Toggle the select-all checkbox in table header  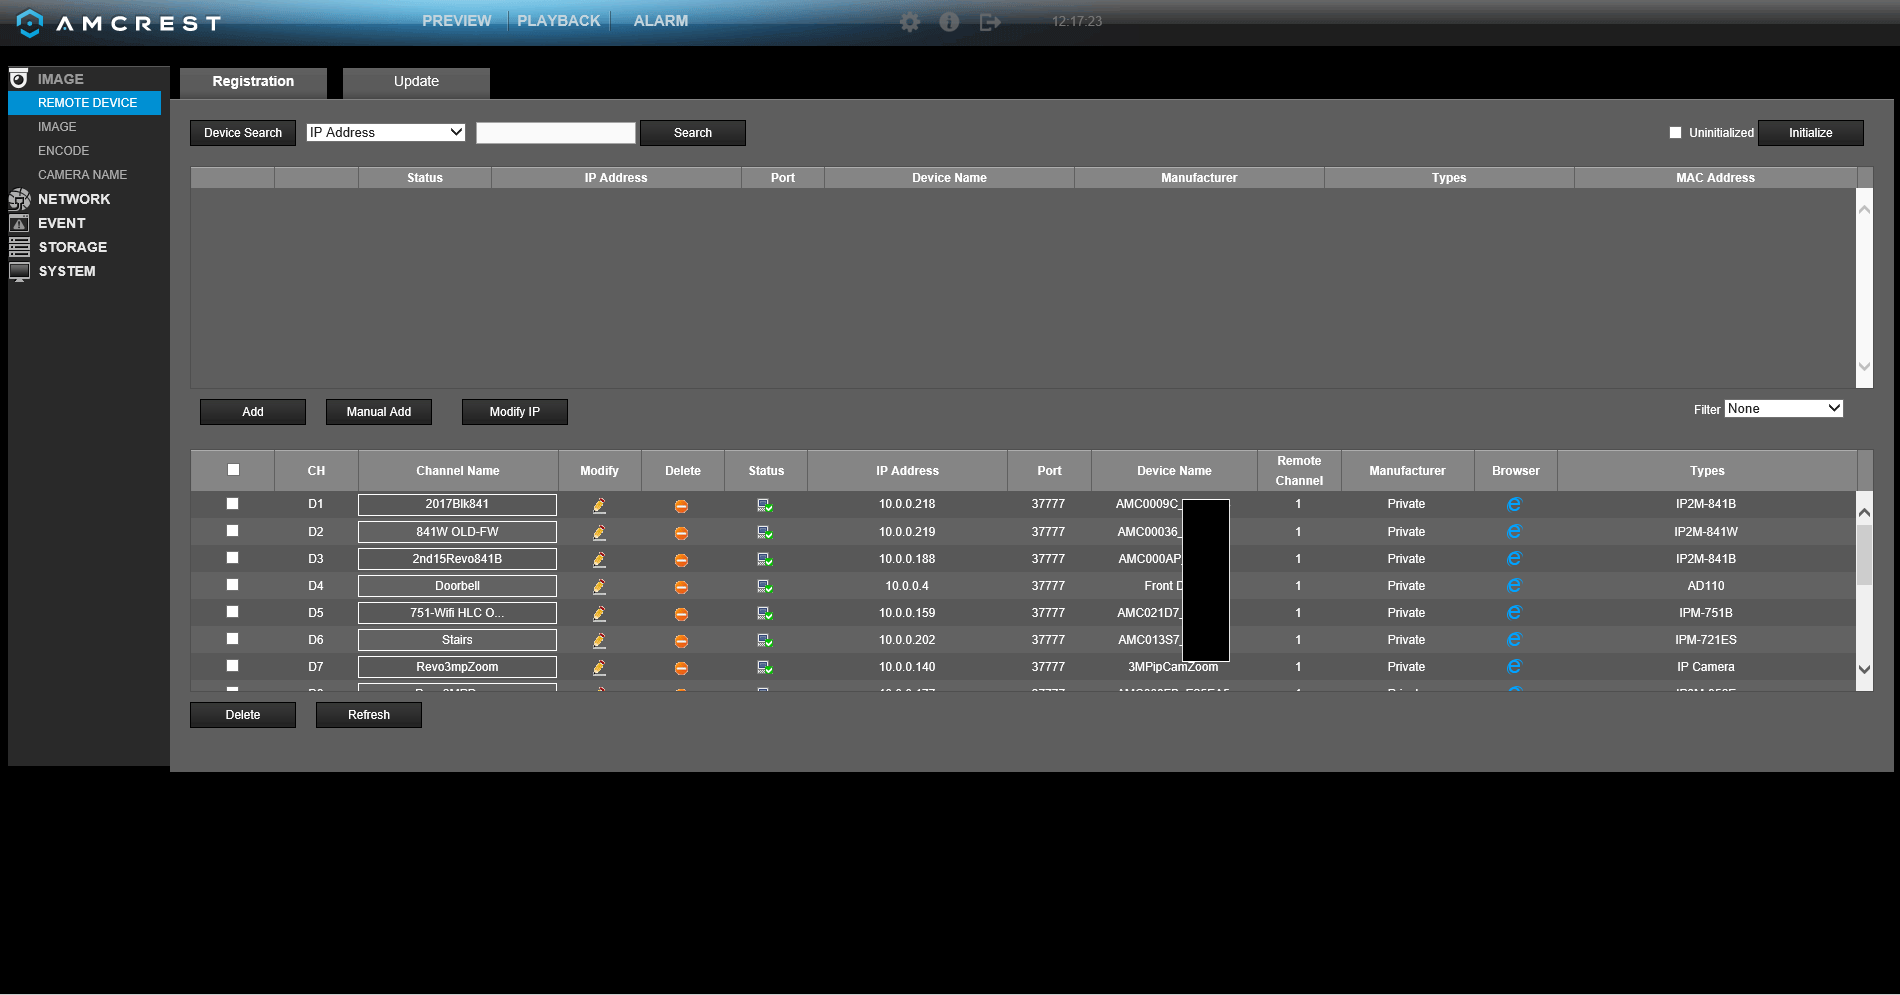point(233,469)
